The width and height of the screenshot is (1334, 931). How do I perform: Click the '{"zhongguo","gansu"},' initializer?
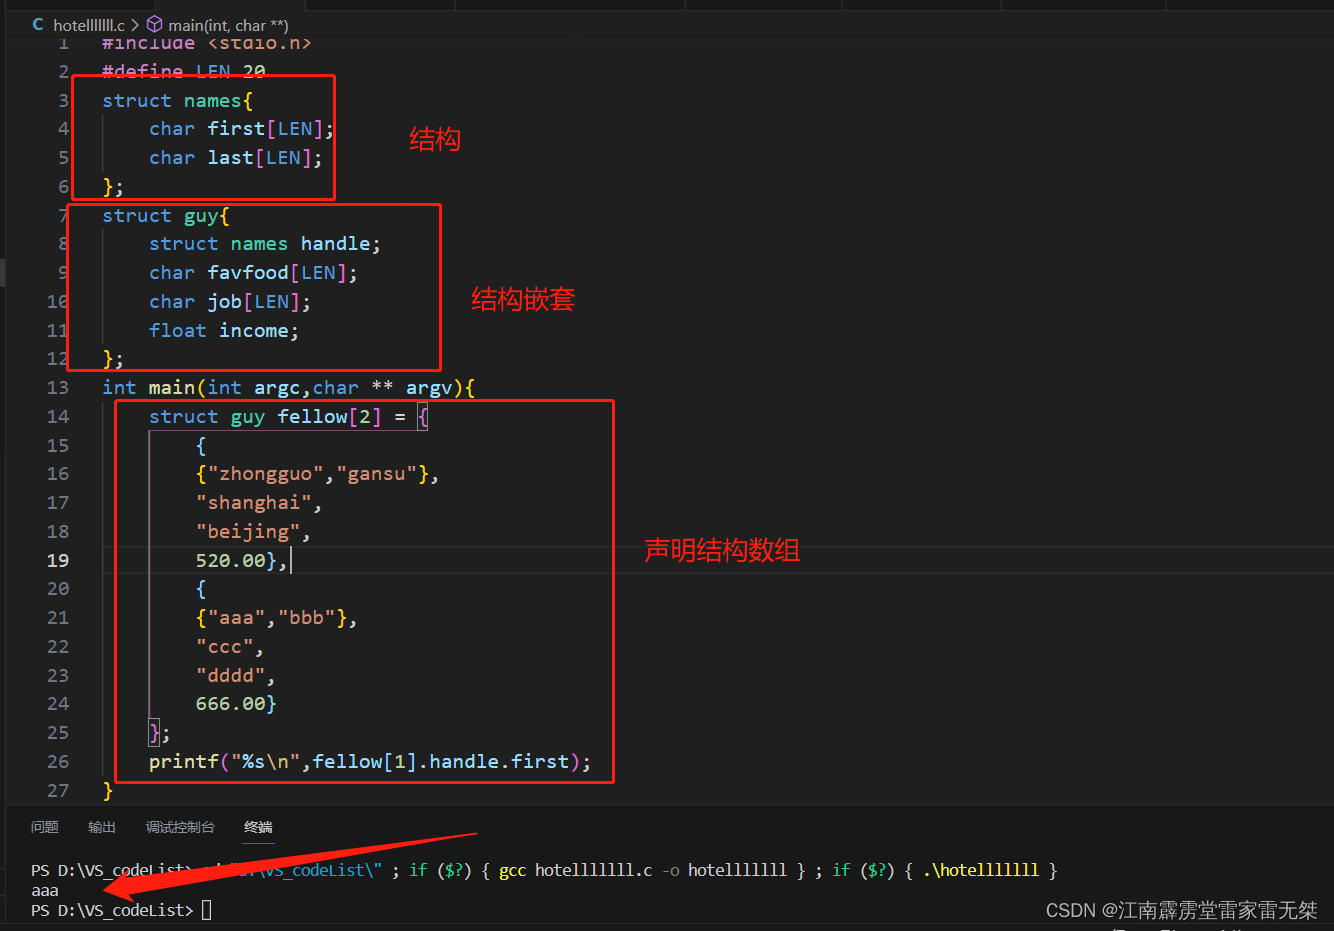click(318, 474)
